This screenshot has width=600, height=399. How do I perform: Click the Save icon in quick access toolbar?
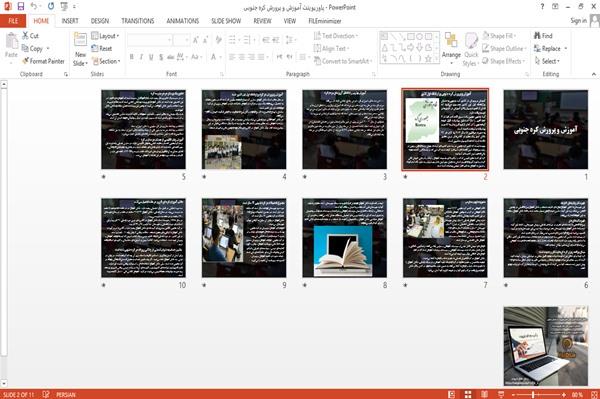point(21,7)
